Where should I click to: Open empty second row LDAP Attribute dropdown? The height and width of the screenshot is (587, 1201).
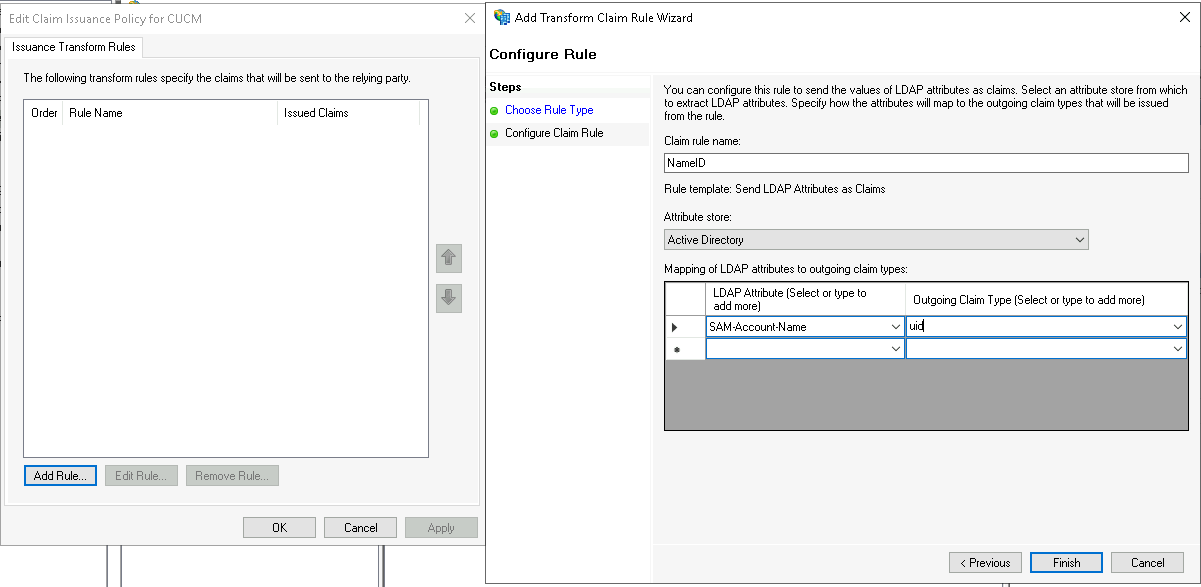click(894, 349)
